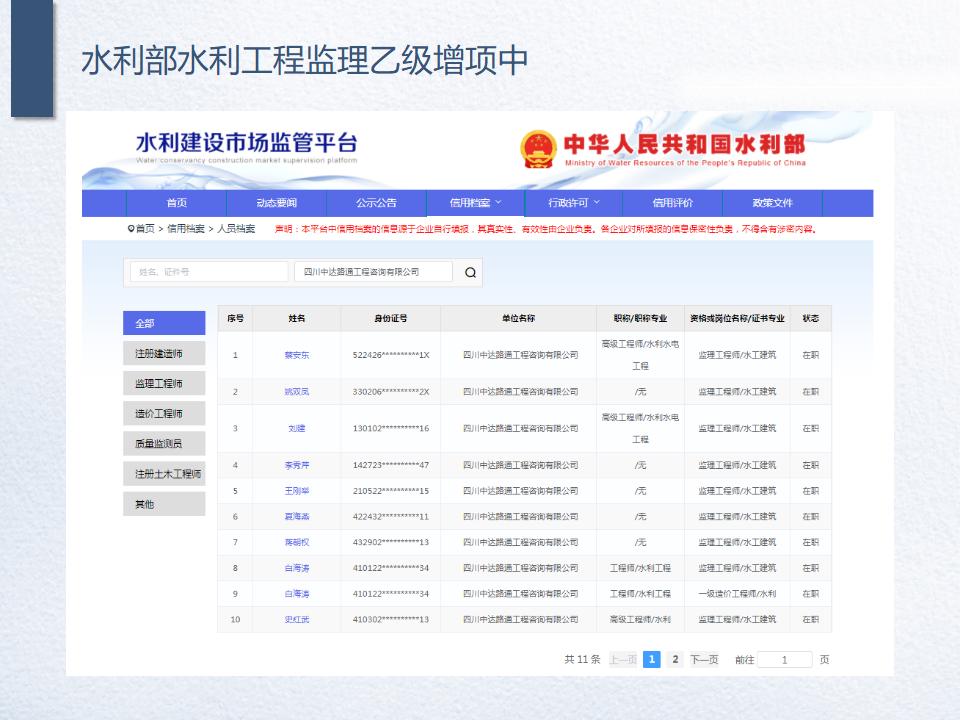
Task: Select the 监理工程师 category filter
Action: (x=164, y=383)
